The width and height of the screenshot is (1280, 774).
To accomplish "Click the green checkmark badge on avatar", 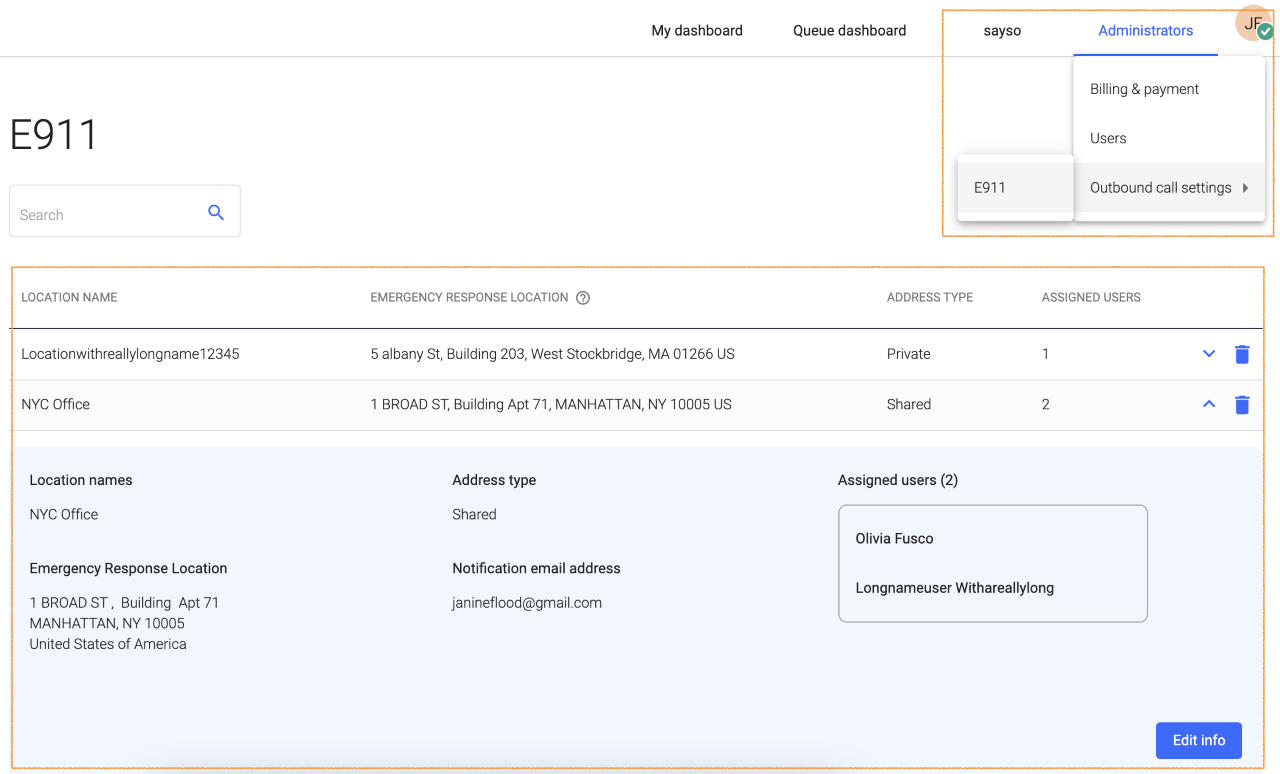I will [x=1267, y=33].
